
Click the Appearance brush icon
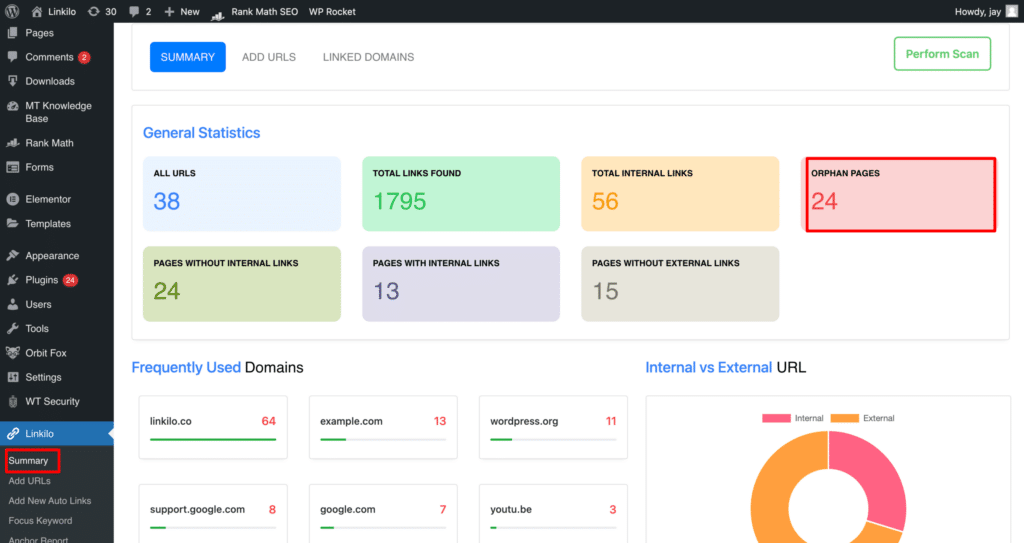click(12, 255)
